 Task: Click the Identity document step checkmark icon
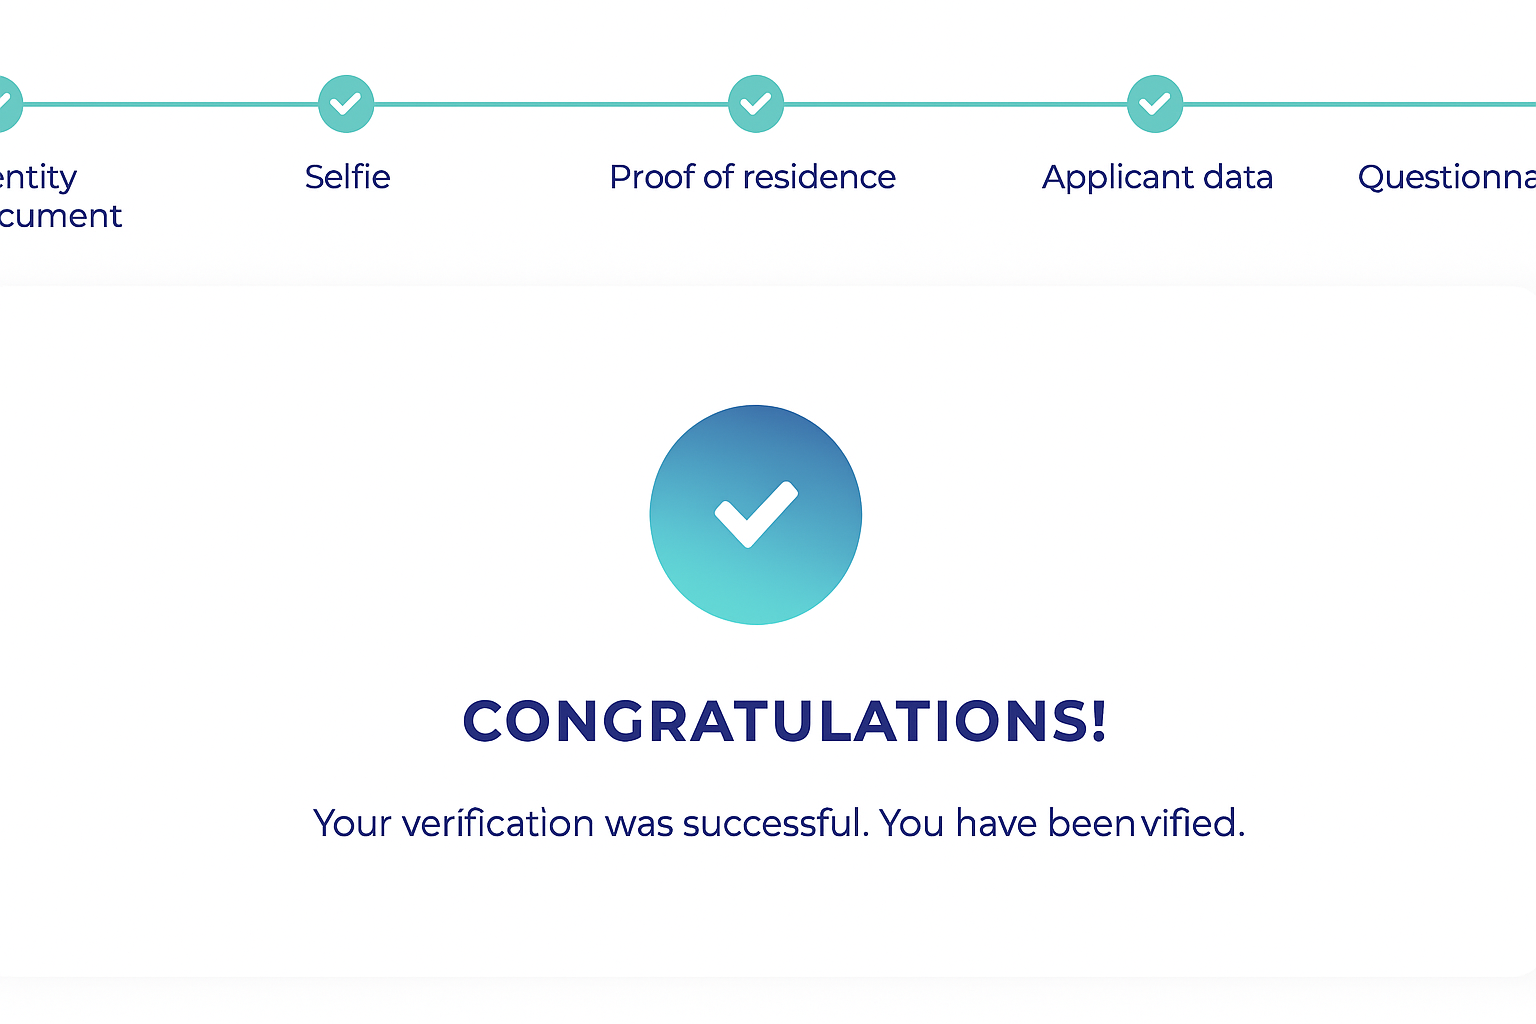(6, 104)
